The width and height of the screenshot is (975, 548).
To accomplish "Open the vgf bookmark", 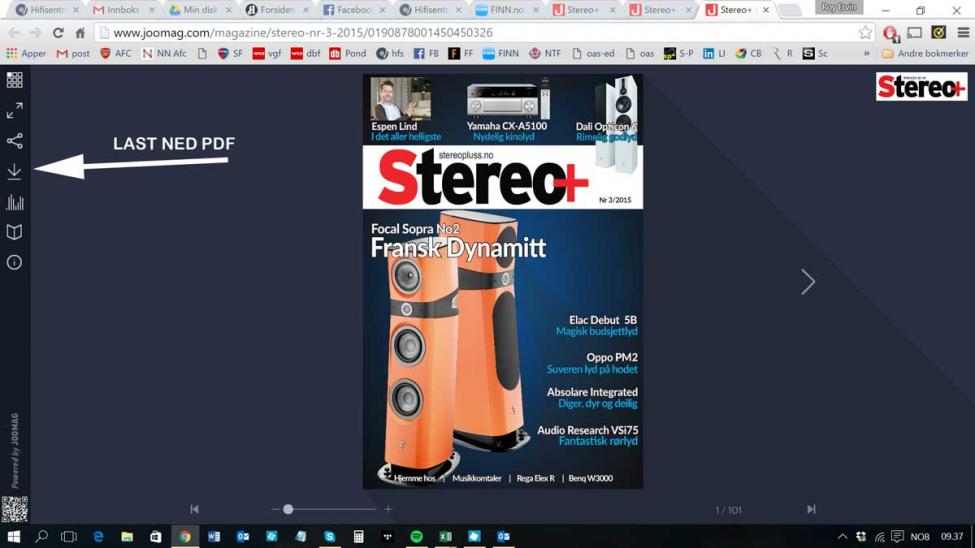I will 267,53.
